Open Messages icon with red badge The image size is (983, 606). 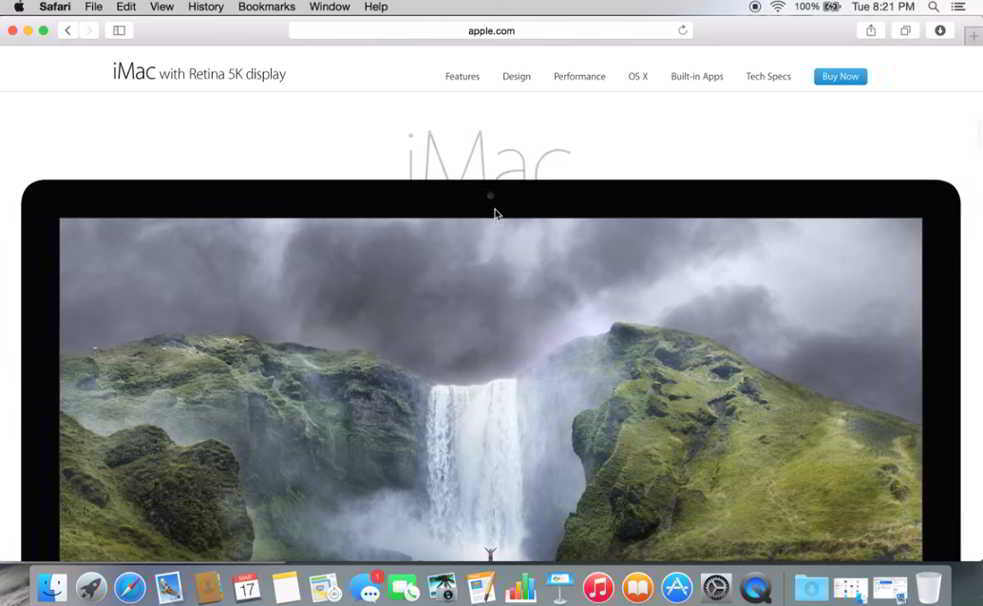(x=365, y=588)
